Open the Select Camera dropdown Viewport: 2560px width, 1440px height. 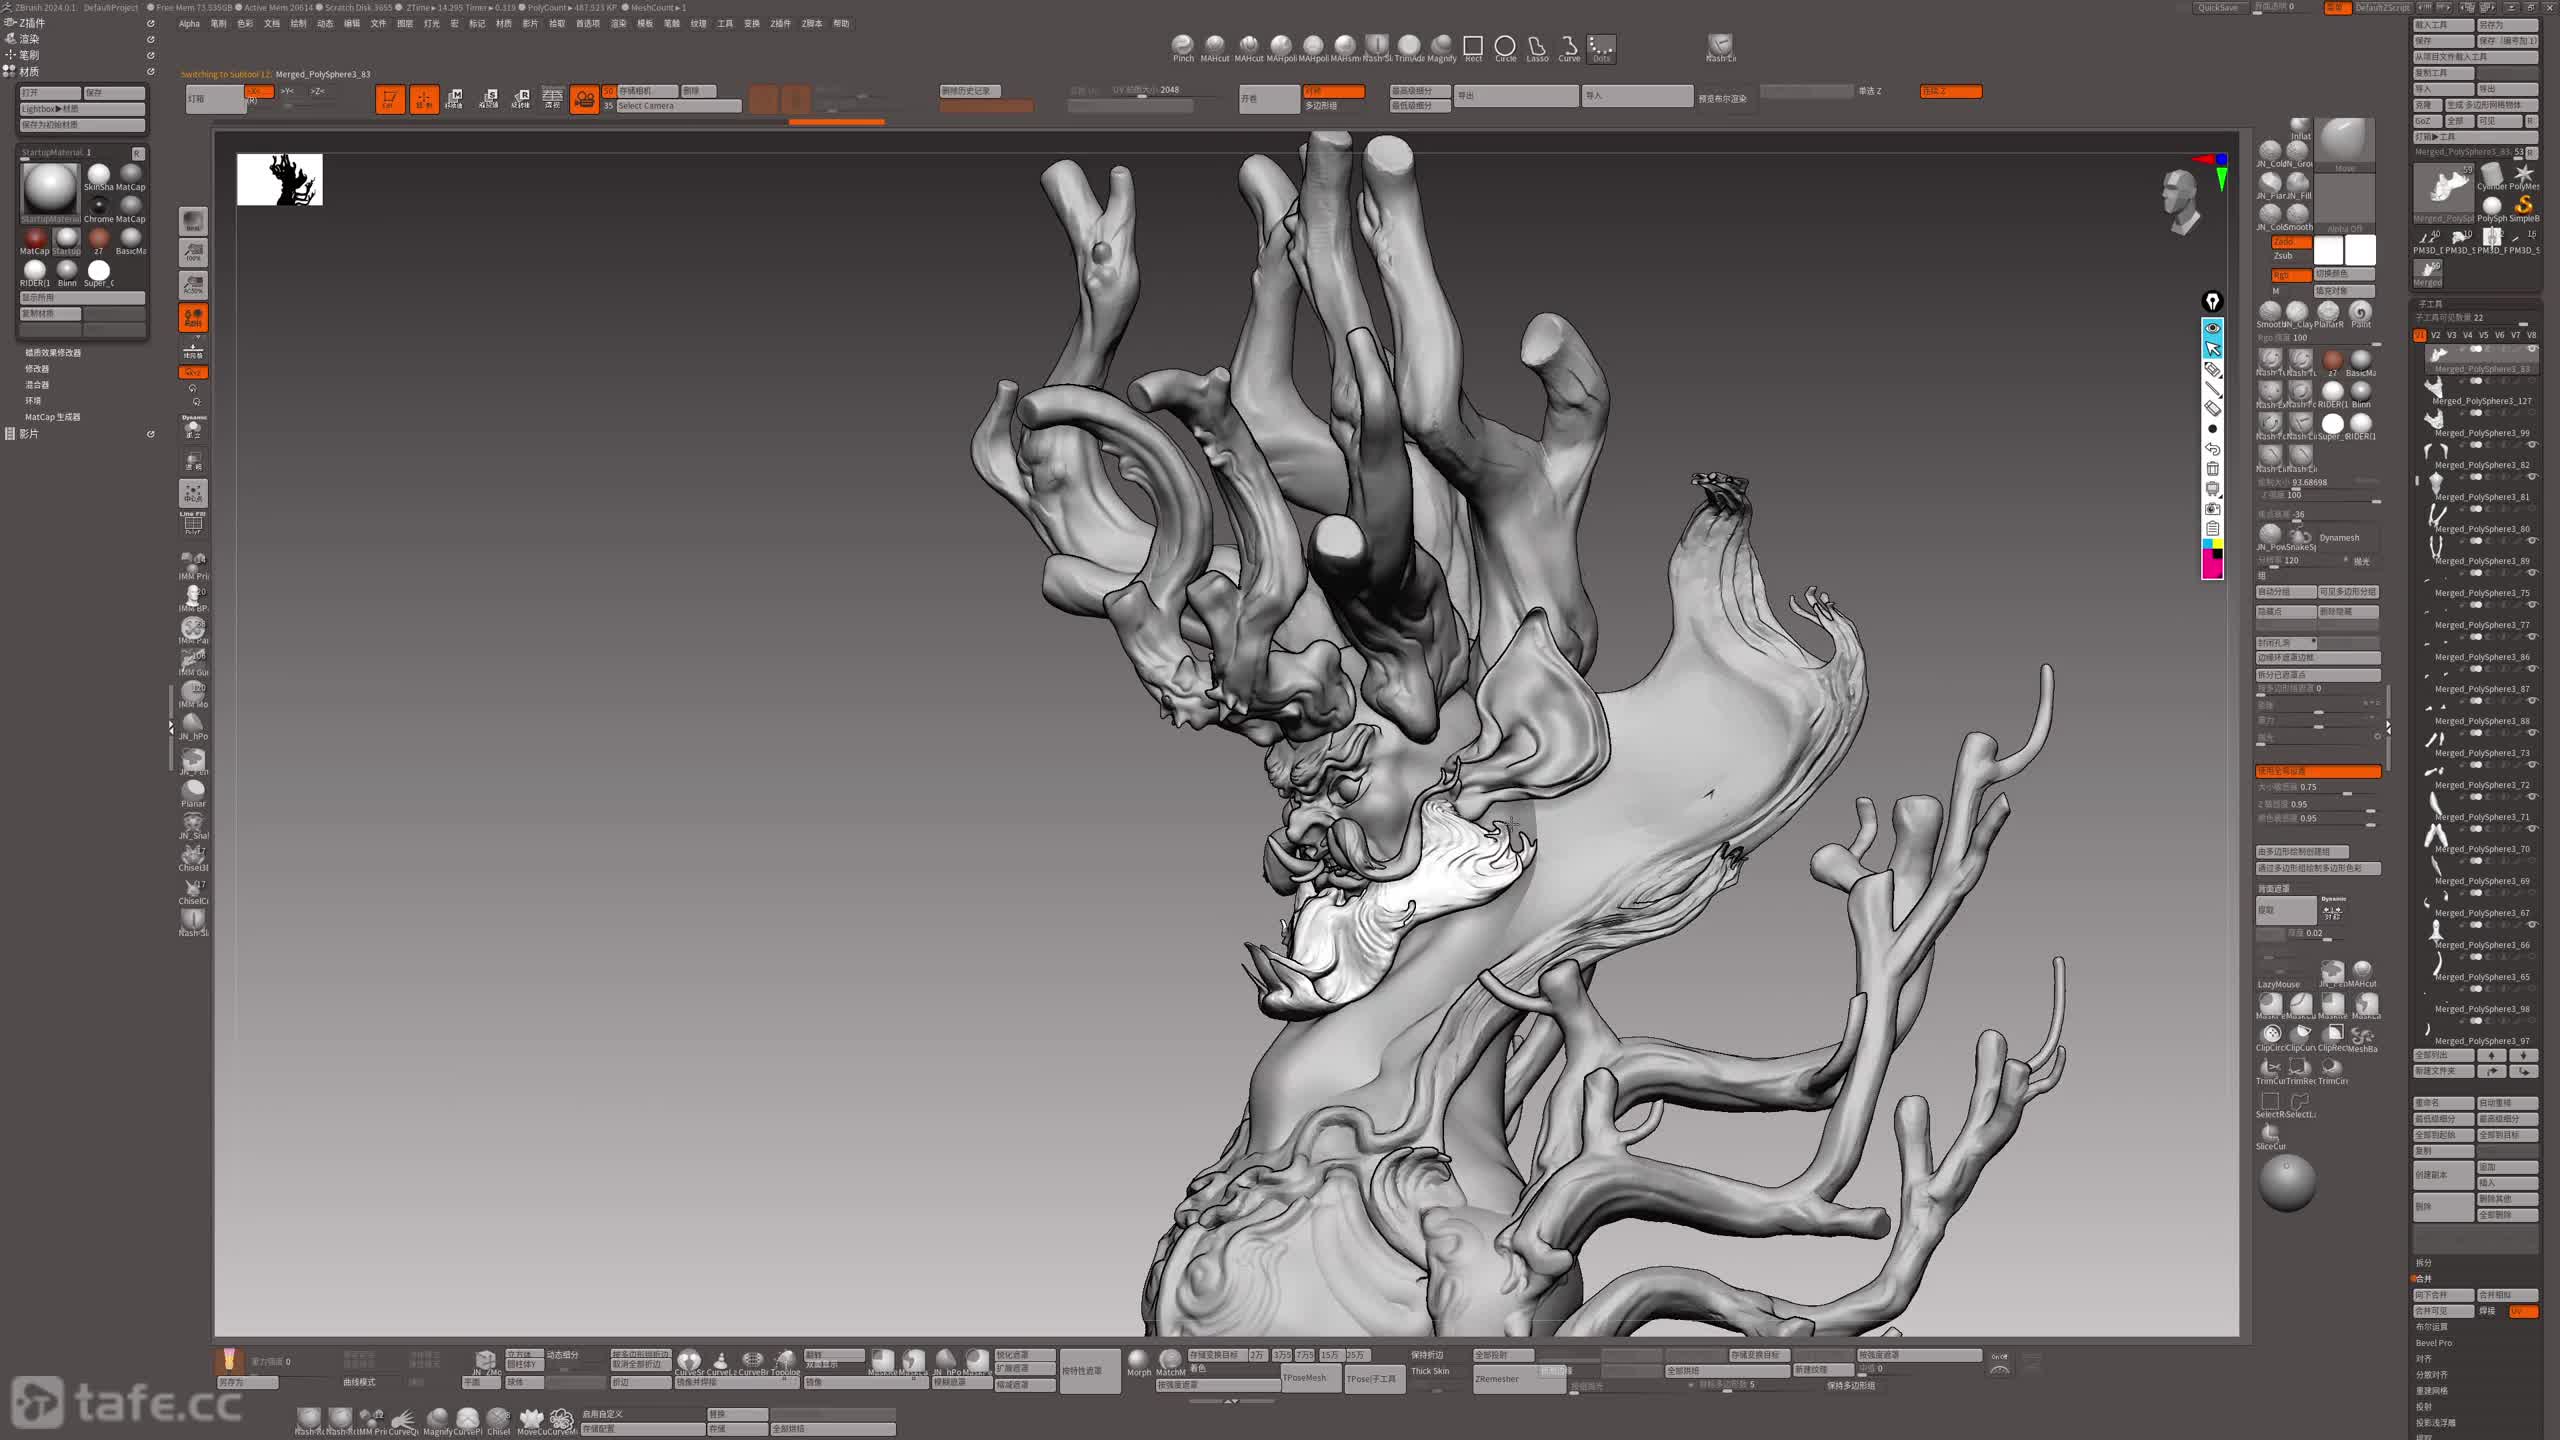677,106
